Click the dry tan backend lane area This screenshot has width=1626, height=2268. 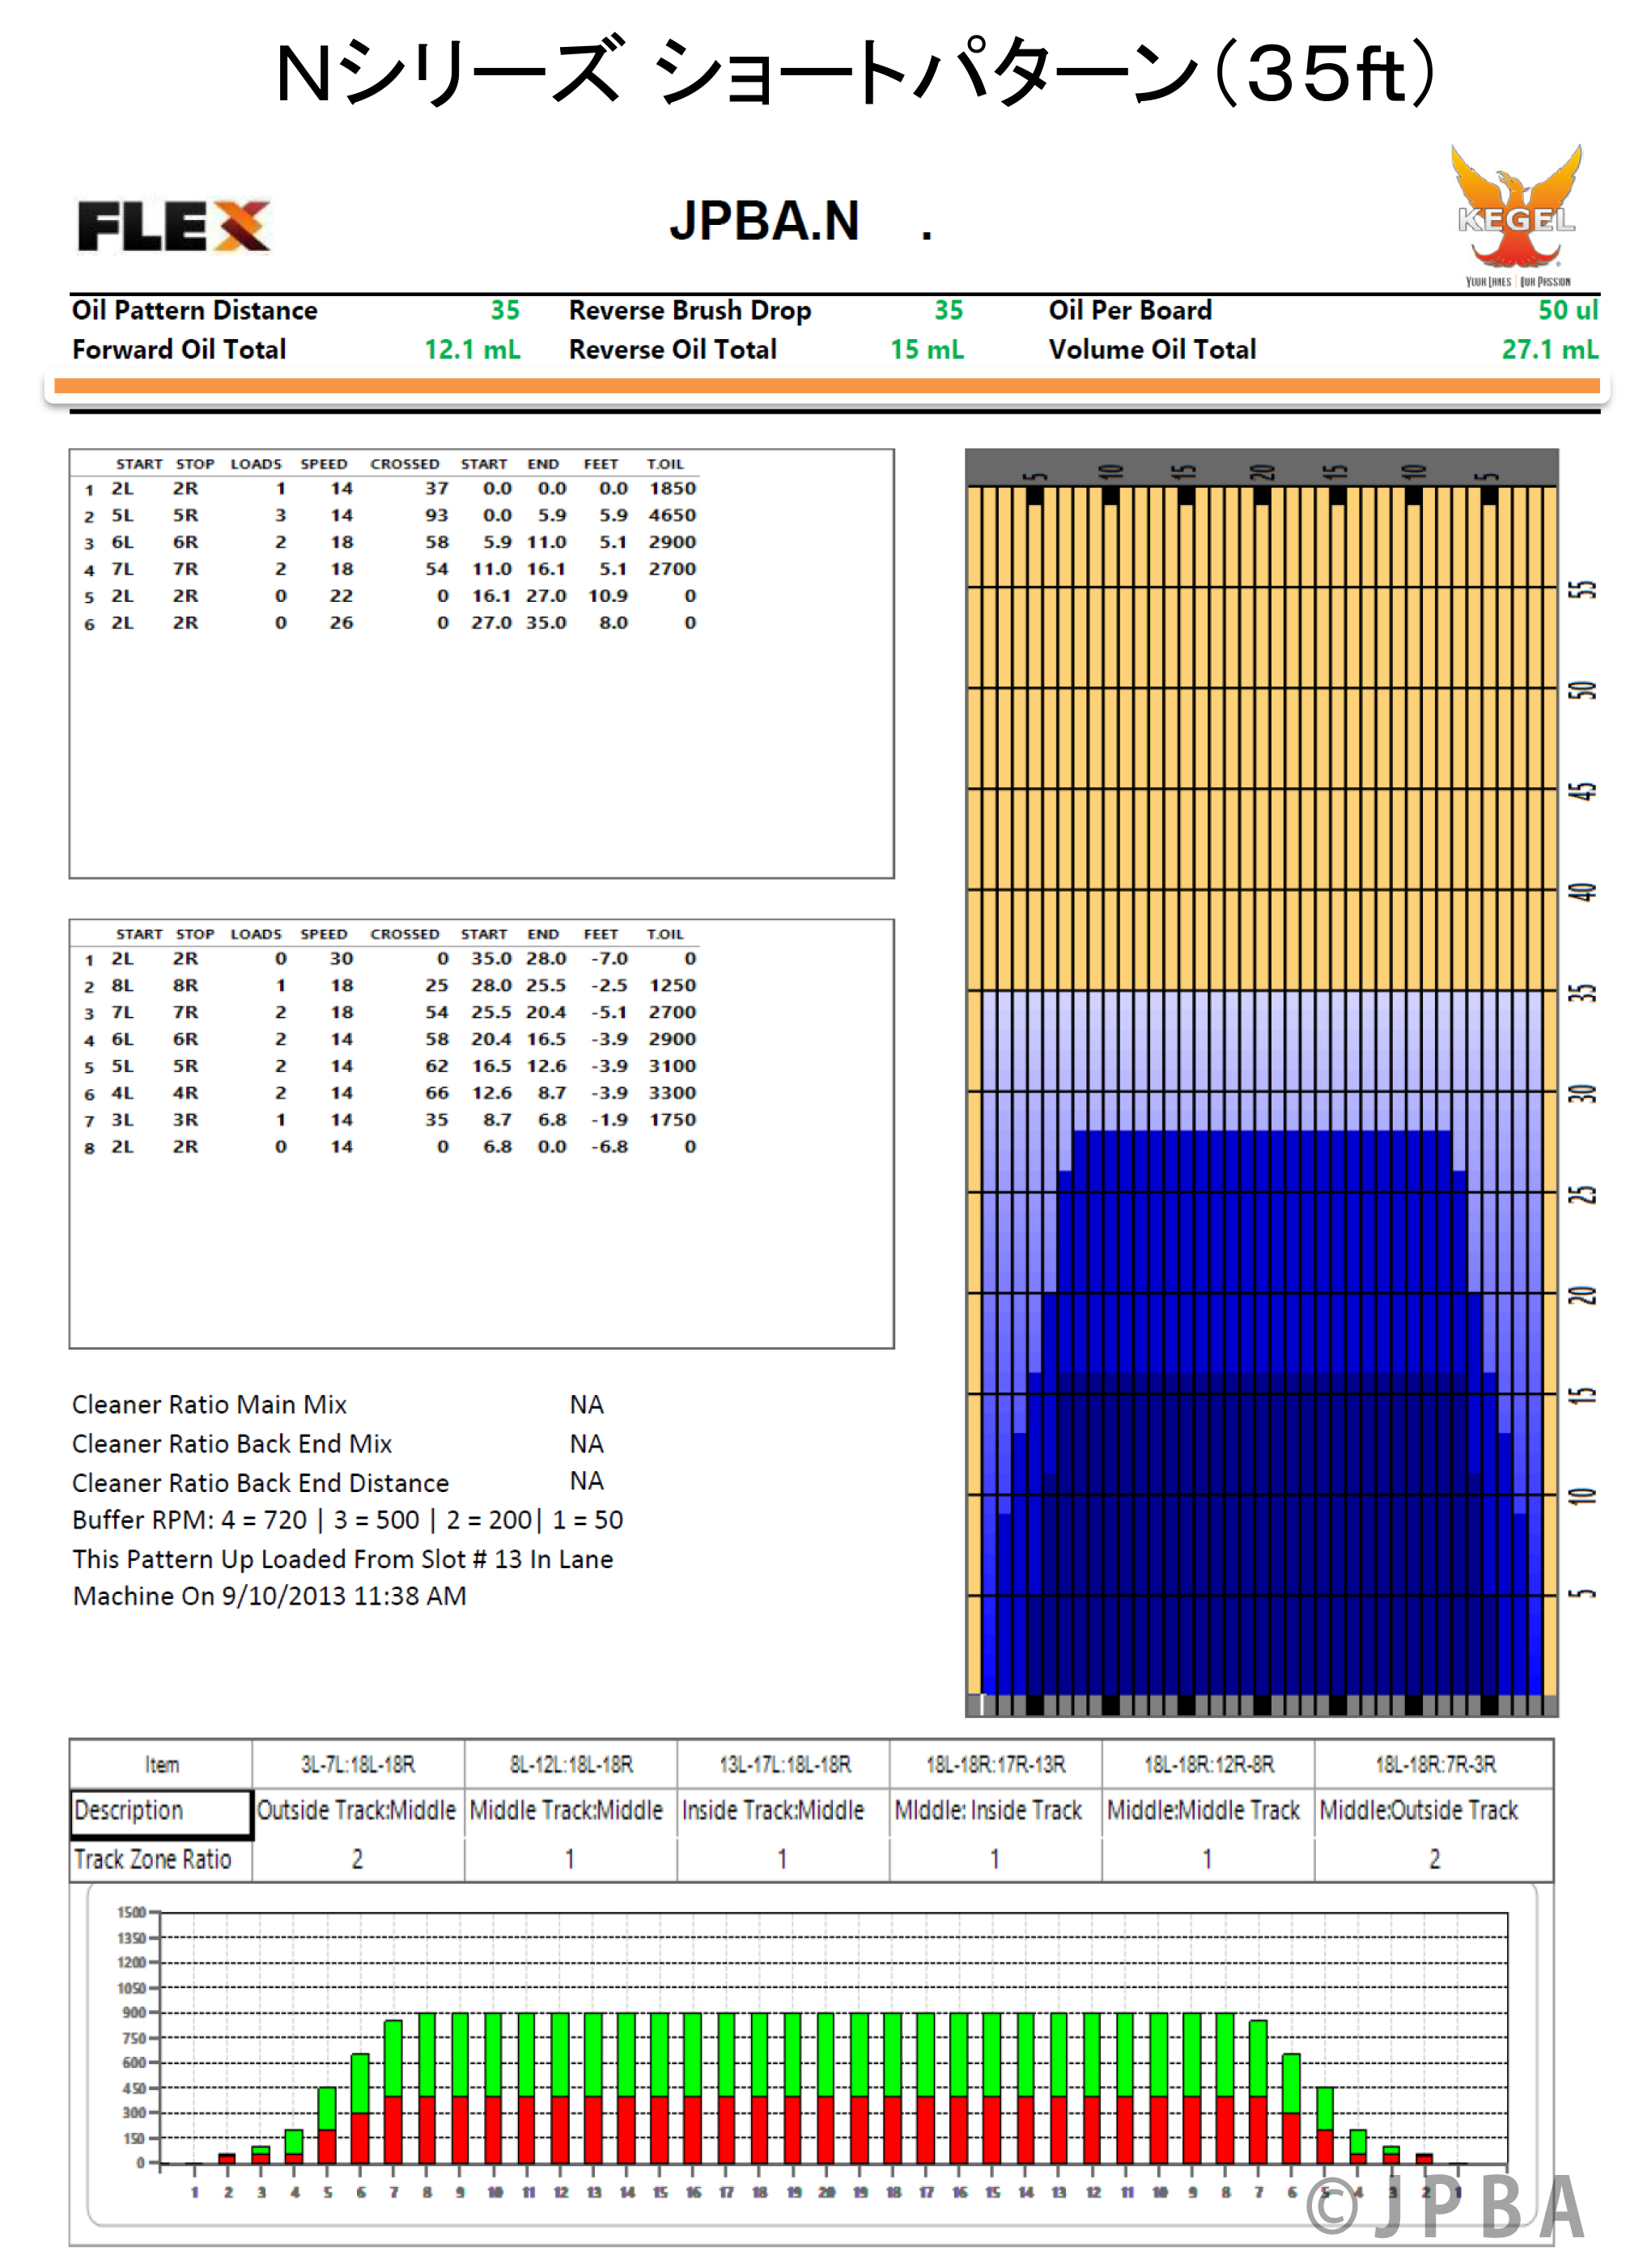tap(1262, 738)
